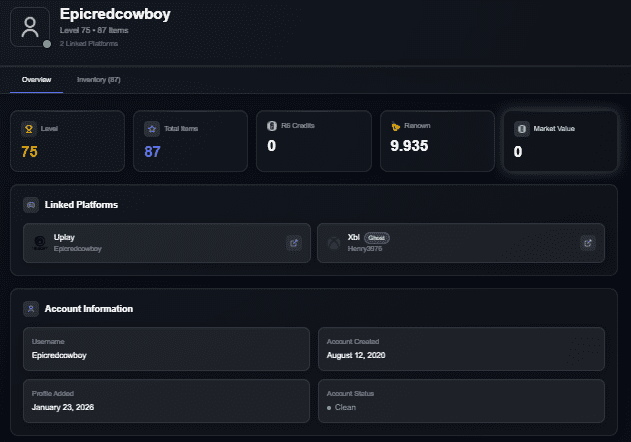Click the Level trophy icon
Screen dimensions: 631x442
pyautogui.click(x=28, y=129)
